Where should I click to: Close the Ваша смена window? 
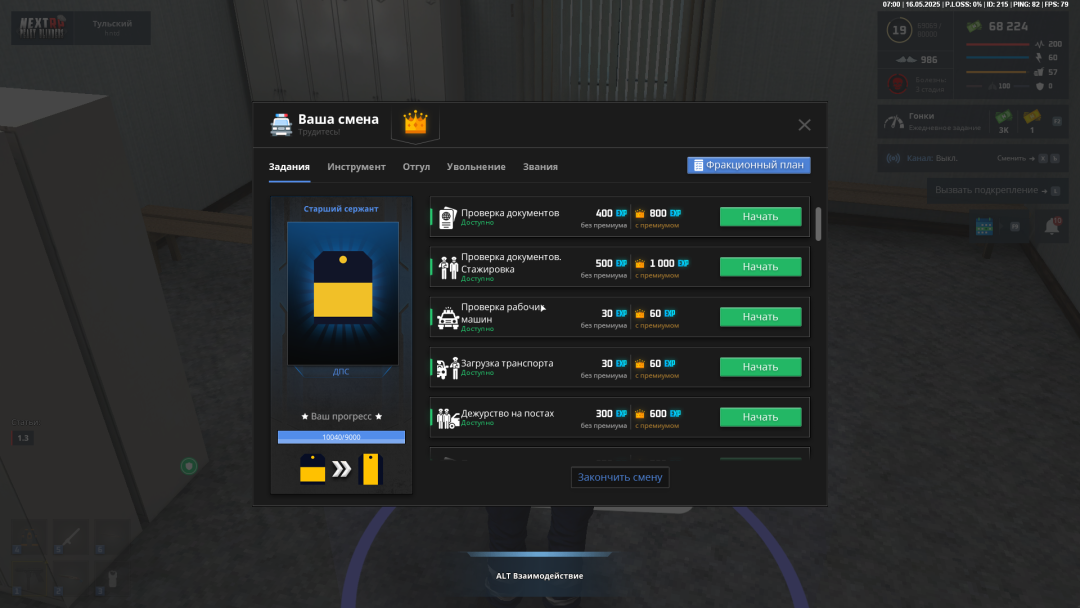click(804, 125)
